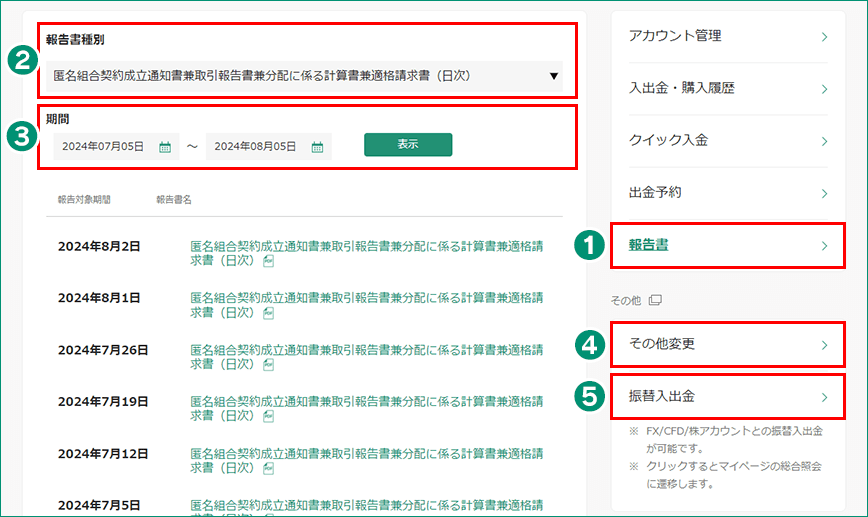Click the dropdown arrow of report type
The width and height of the screenshot is (868, 517).
(554, 76)
